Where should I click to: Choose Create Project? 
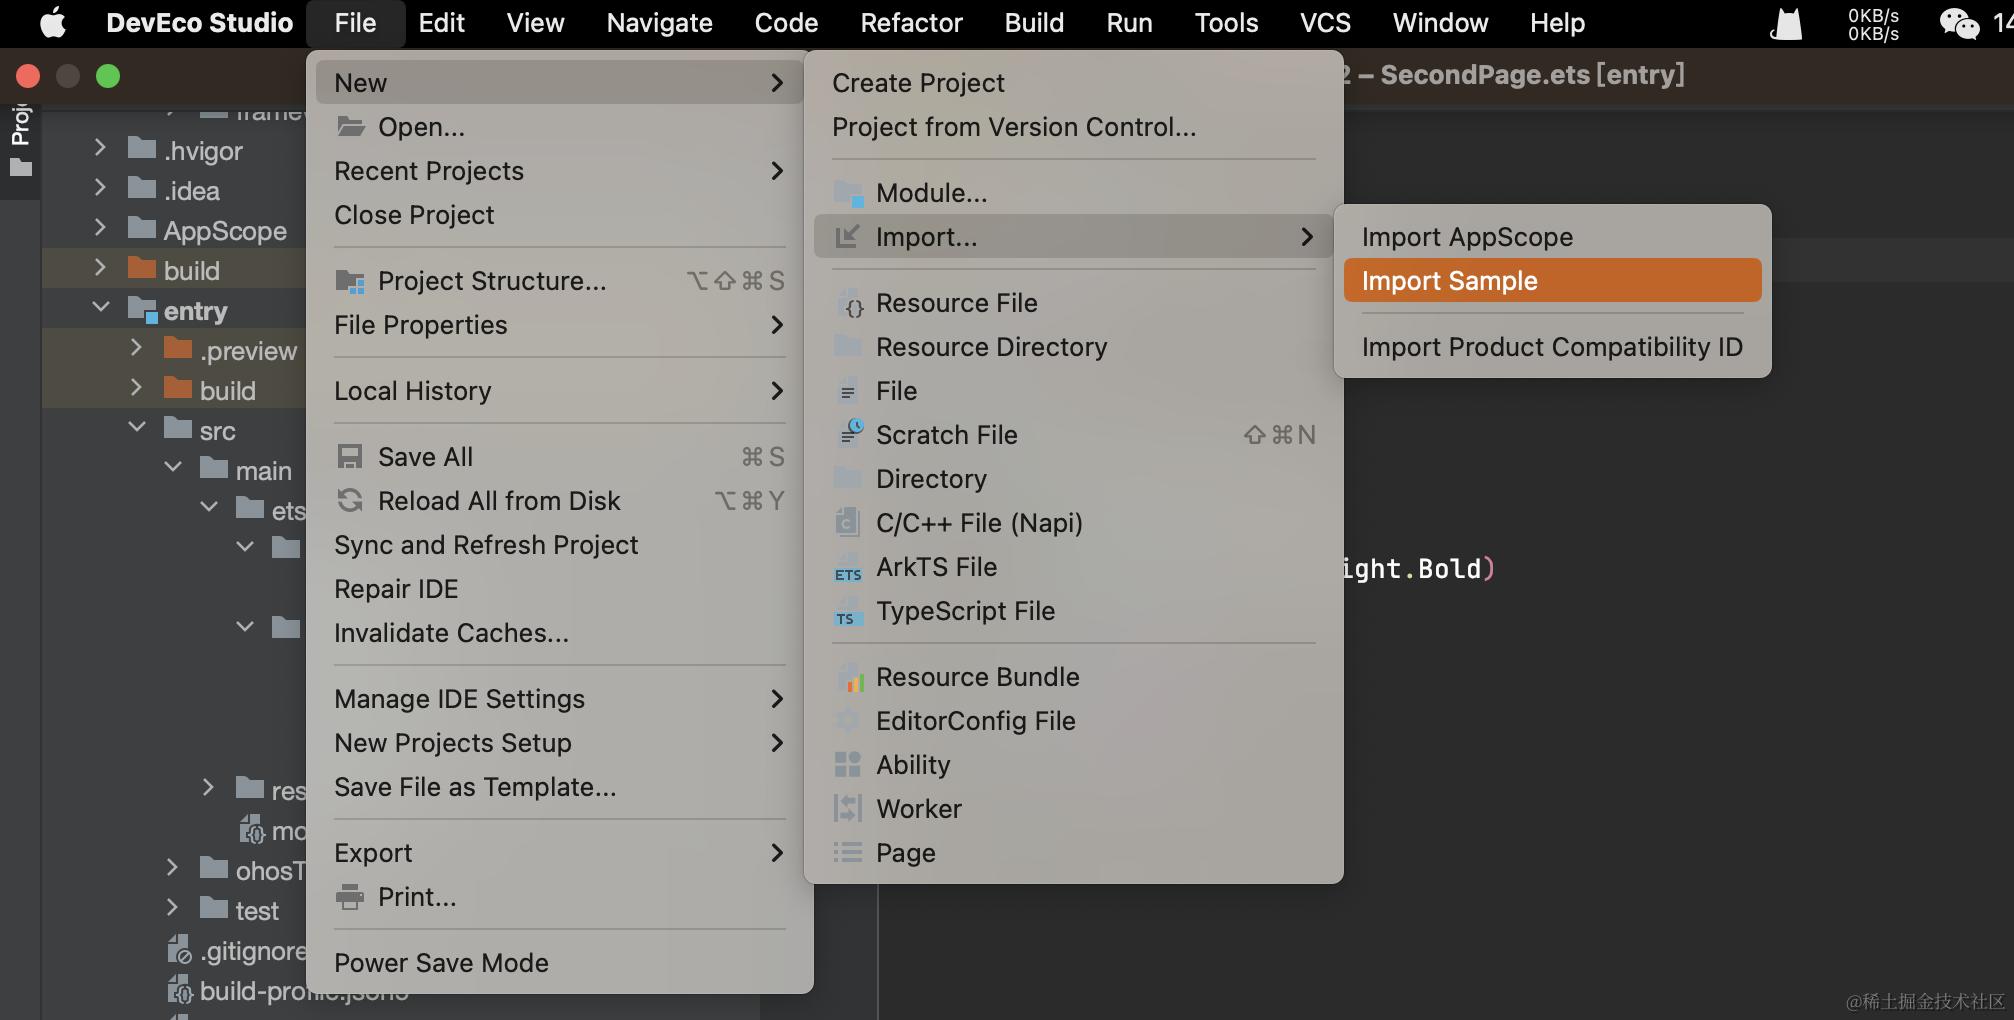tap(918, 83)
